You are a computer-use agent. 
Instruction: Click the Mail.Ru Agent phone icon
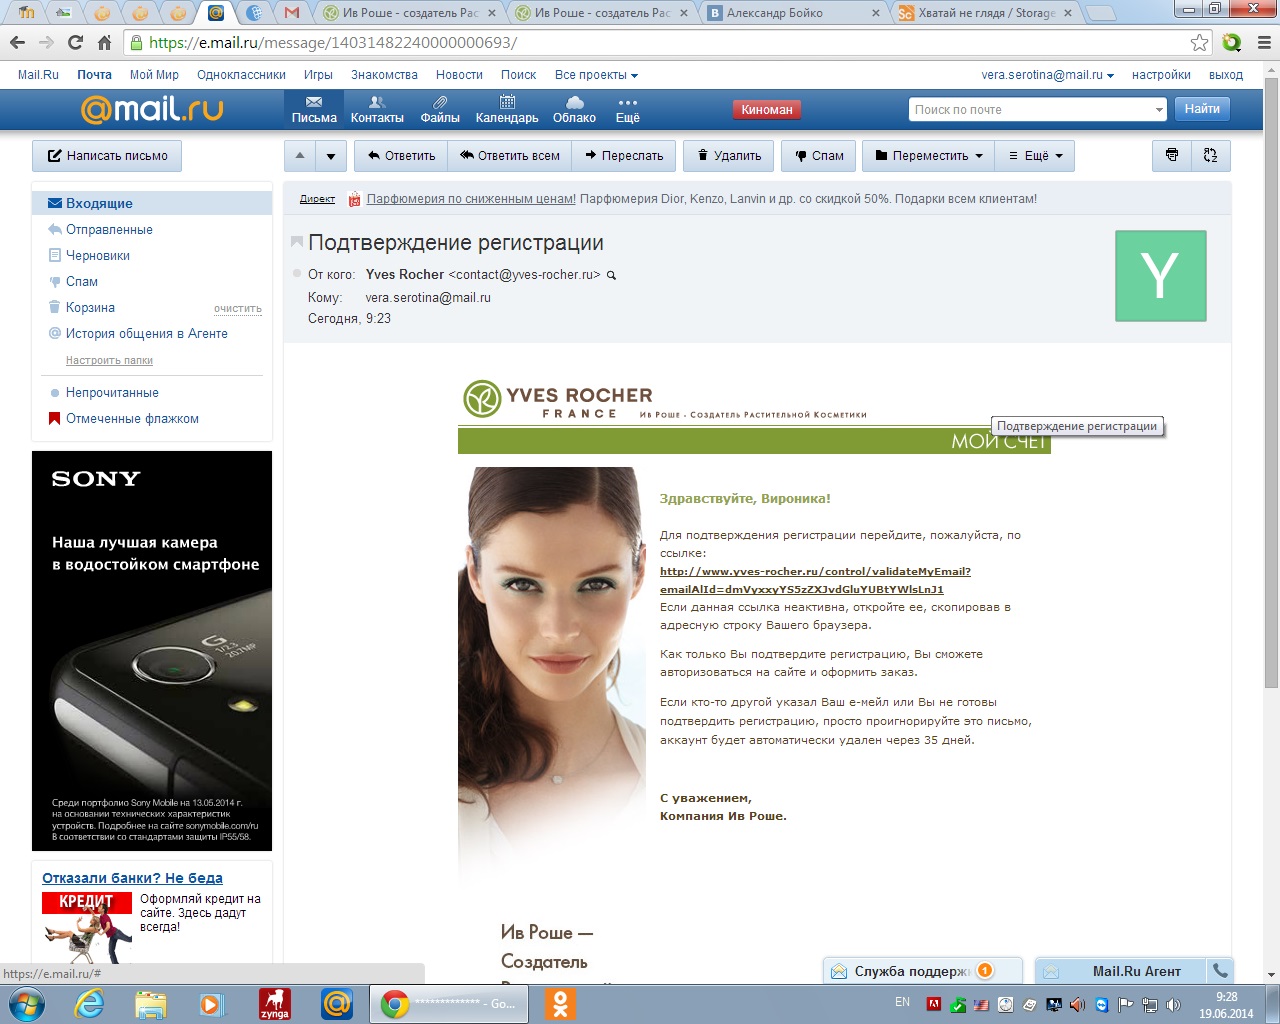click(x=1220, y=970)
